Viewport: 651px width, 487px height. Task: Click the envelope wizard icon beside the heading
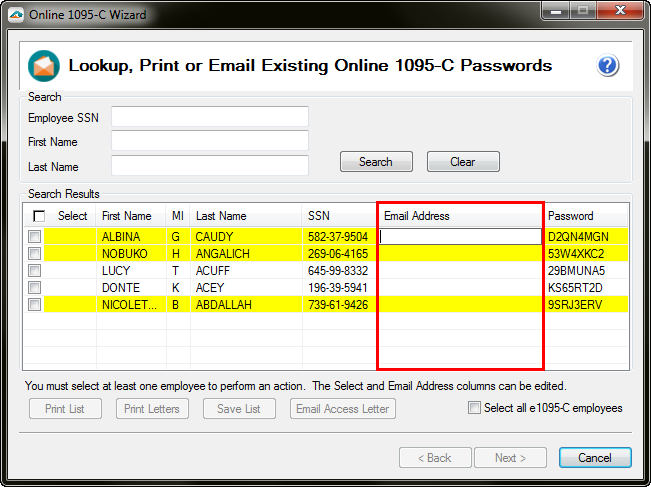[44, 66]
